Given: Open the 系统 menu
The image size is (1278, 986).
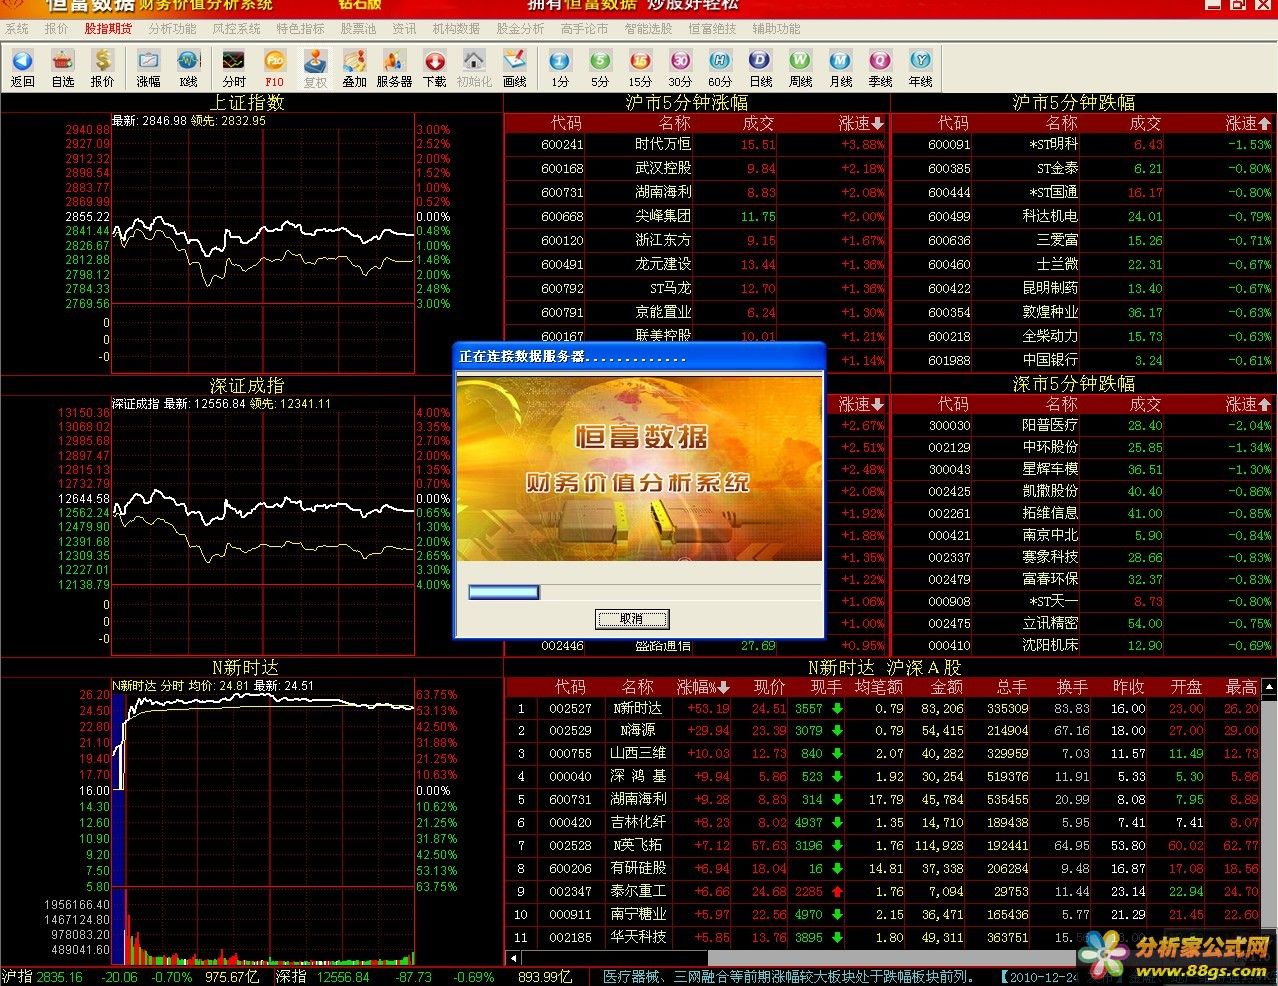Looking at the screenshot, I should click(x=17, y=29).
